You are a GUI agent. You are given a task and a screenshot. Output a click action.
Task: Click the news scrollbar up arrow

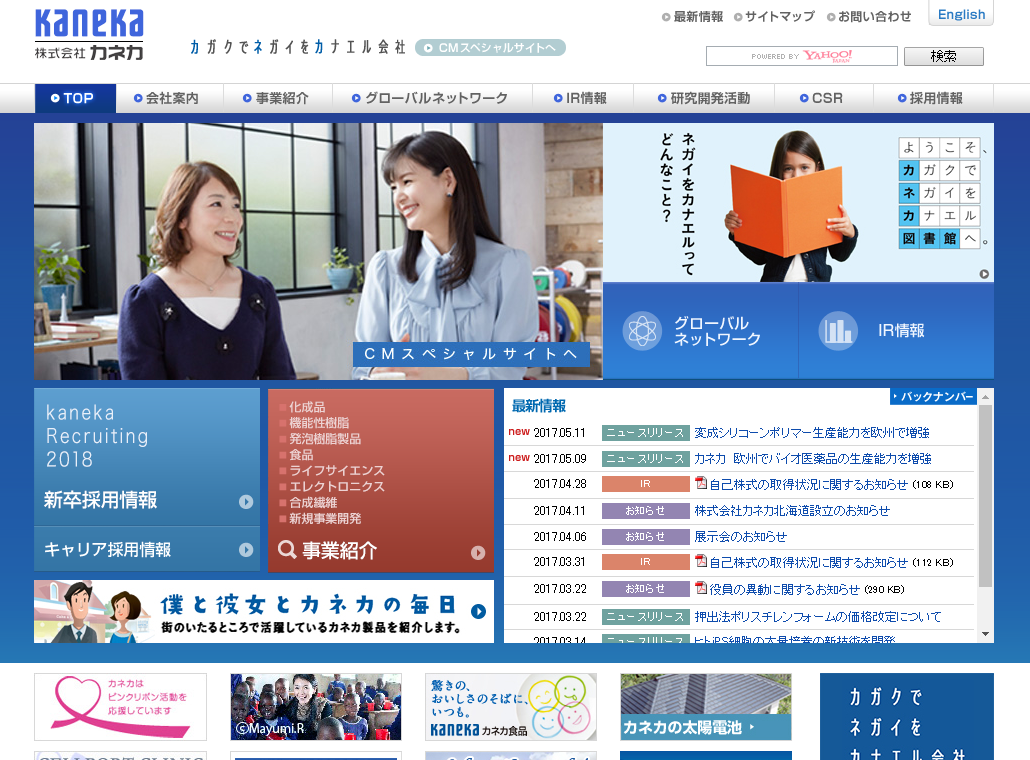(985, 397)
